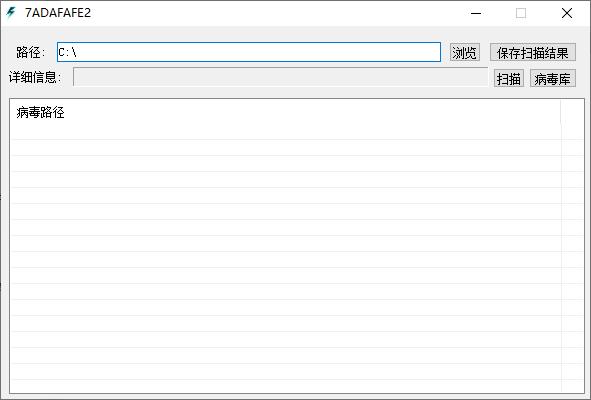
Task: Click the 7ADAFAFE2 title bar text
Action: click(x=58, y=13)
